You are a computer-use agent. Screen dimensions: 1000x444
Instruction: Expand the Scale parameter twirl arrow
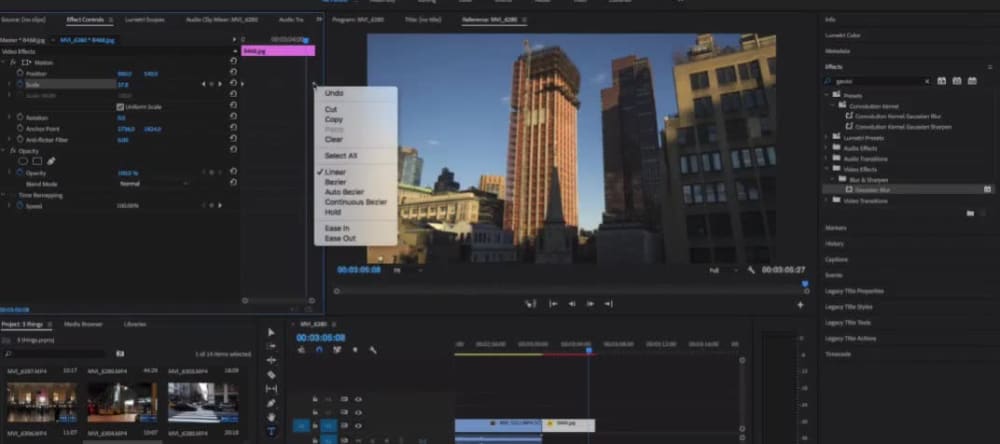pos(10,84)
